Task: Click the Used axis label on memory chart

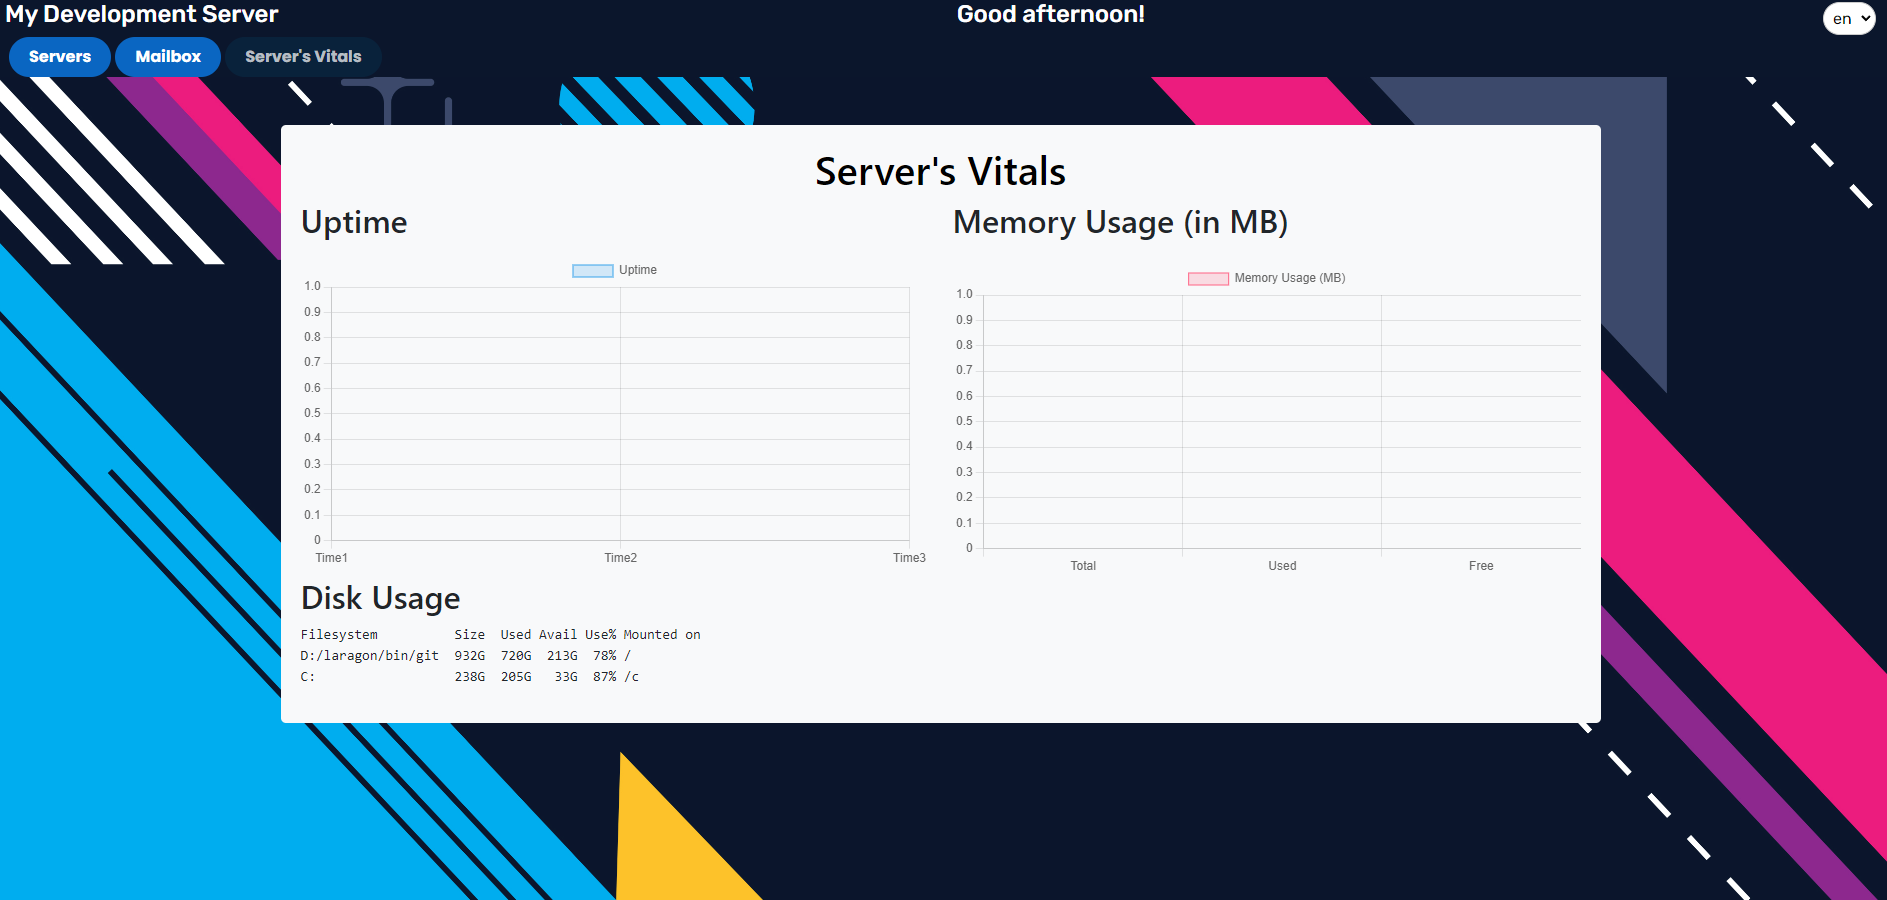Action: (x=1282, y=566)
